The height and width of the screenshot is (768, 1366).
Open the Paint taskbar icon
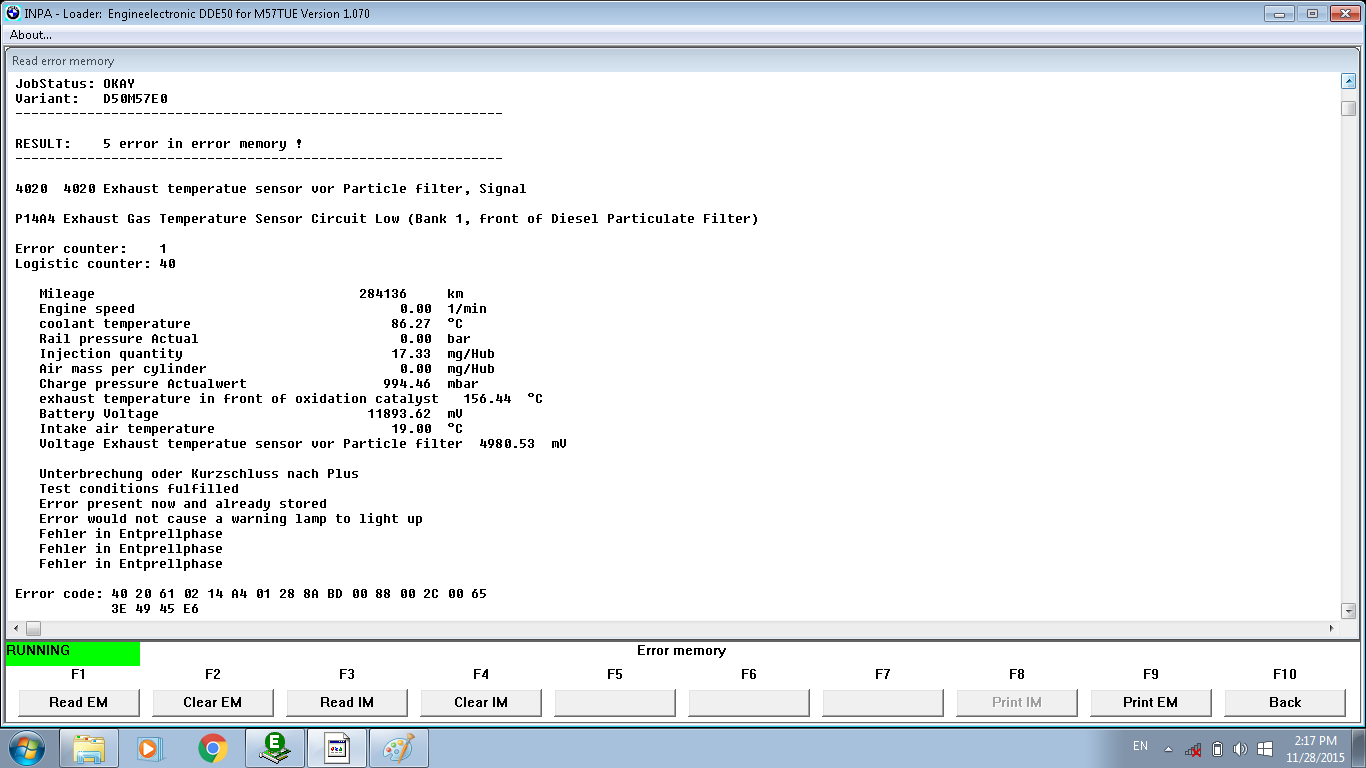tap(398, 748)
